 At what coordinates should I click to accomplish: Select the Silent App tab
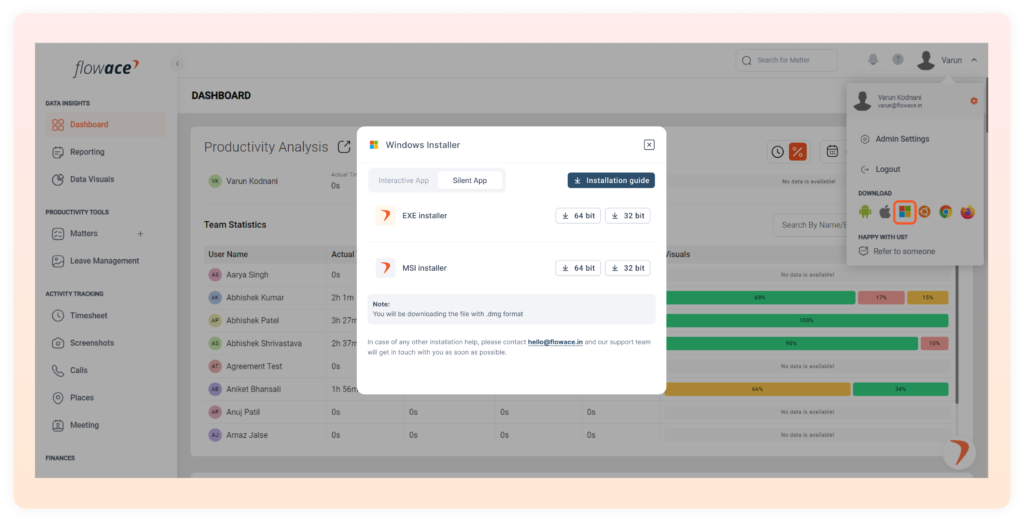coord(470,181)
